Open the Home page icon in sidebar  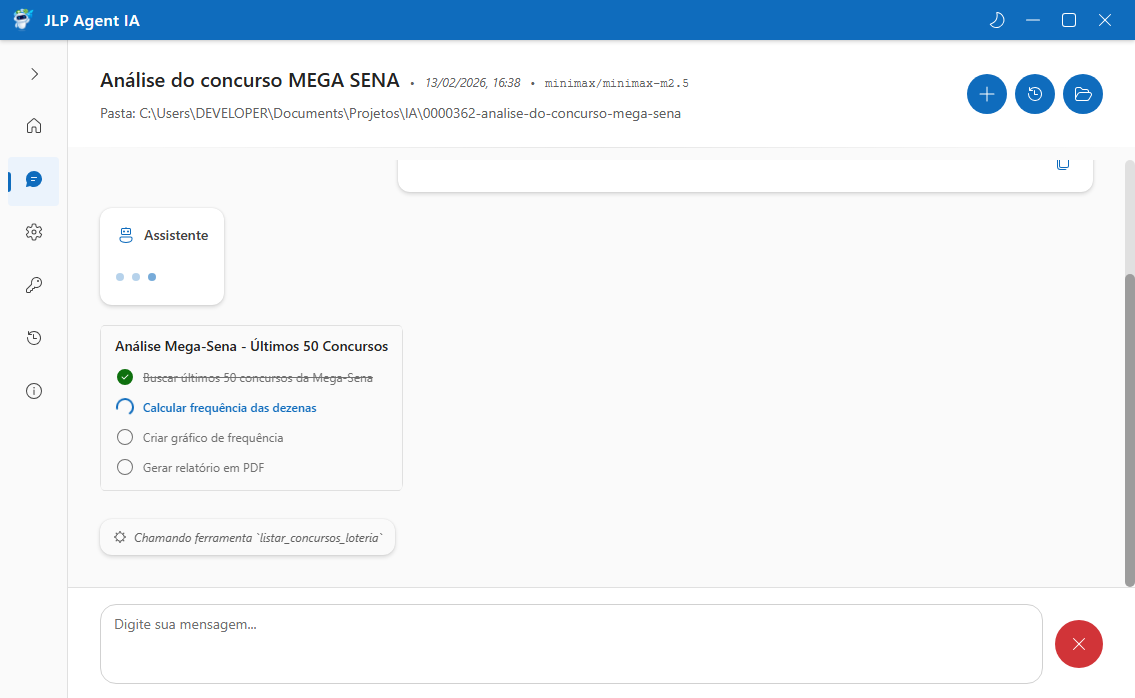click(x=34, y=126)
